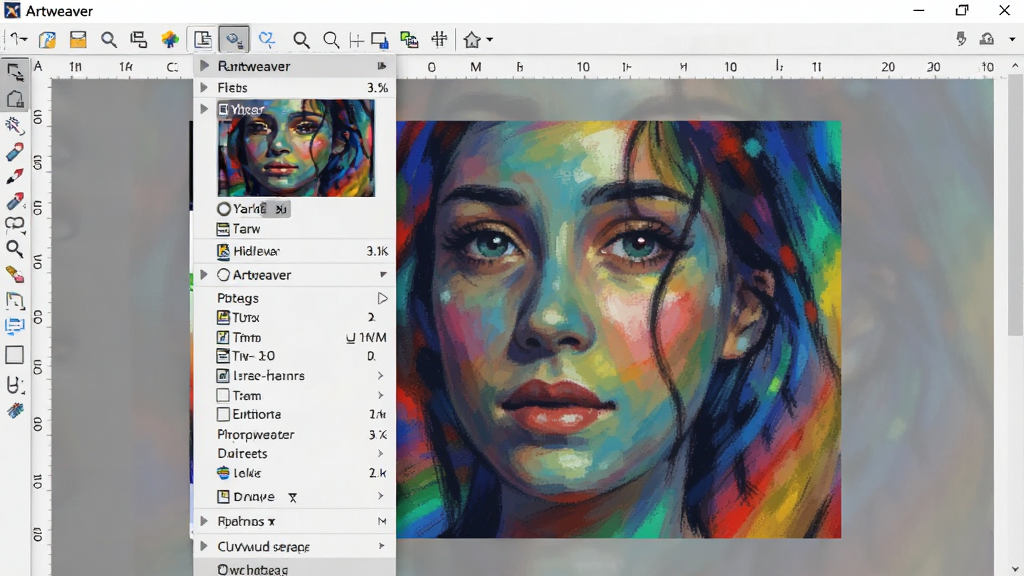This screenshot has width=1024, height=576.
Task: Pick the U-shaped tool in toolbox
Action: coord(14,385)
